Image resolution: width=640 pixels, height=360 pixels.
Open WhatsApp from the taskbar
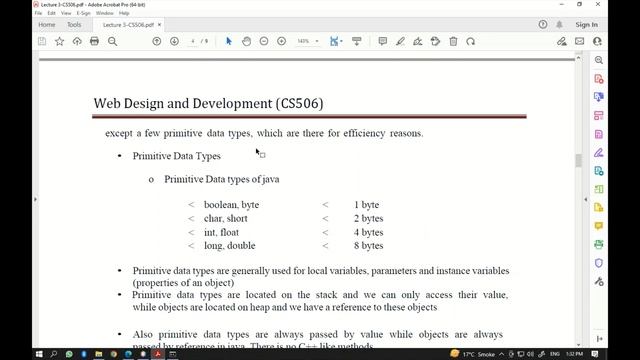pyautogui.click(x=69, y=354)
